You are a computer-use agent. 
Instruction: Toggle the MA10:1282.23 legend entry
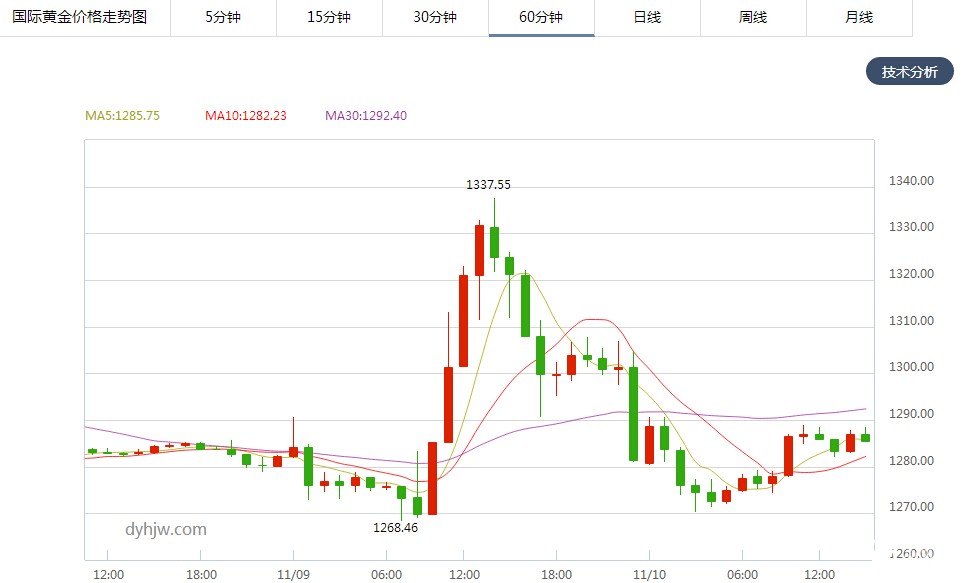pos(245,115)
